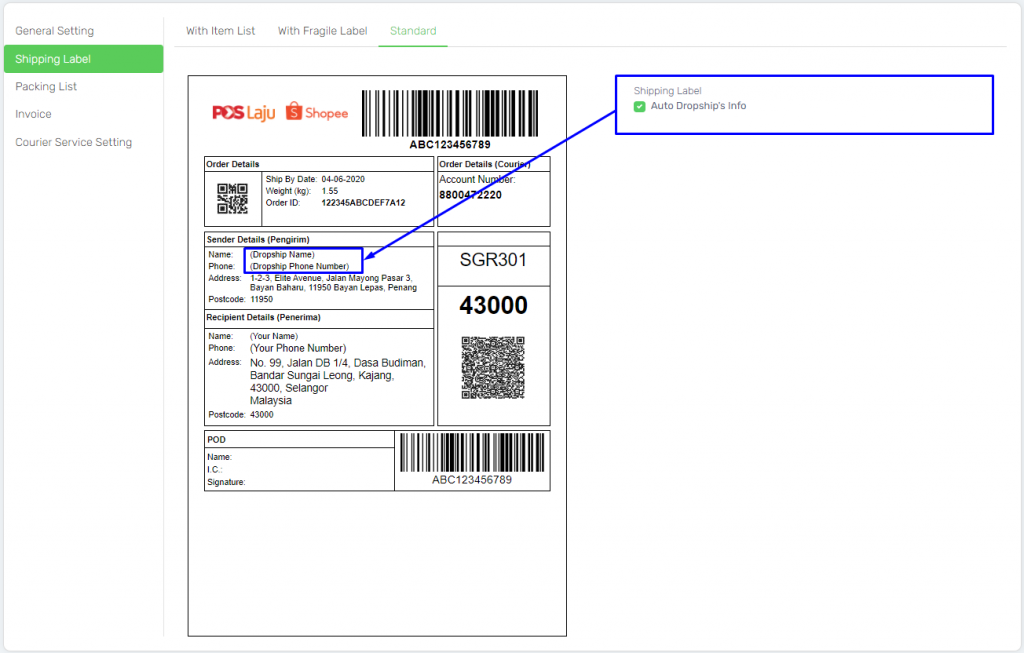This screenshot has width=1024, height=653.
Task: Select Courier Service Setting from sidebar
Action: (x=71, y=142)
